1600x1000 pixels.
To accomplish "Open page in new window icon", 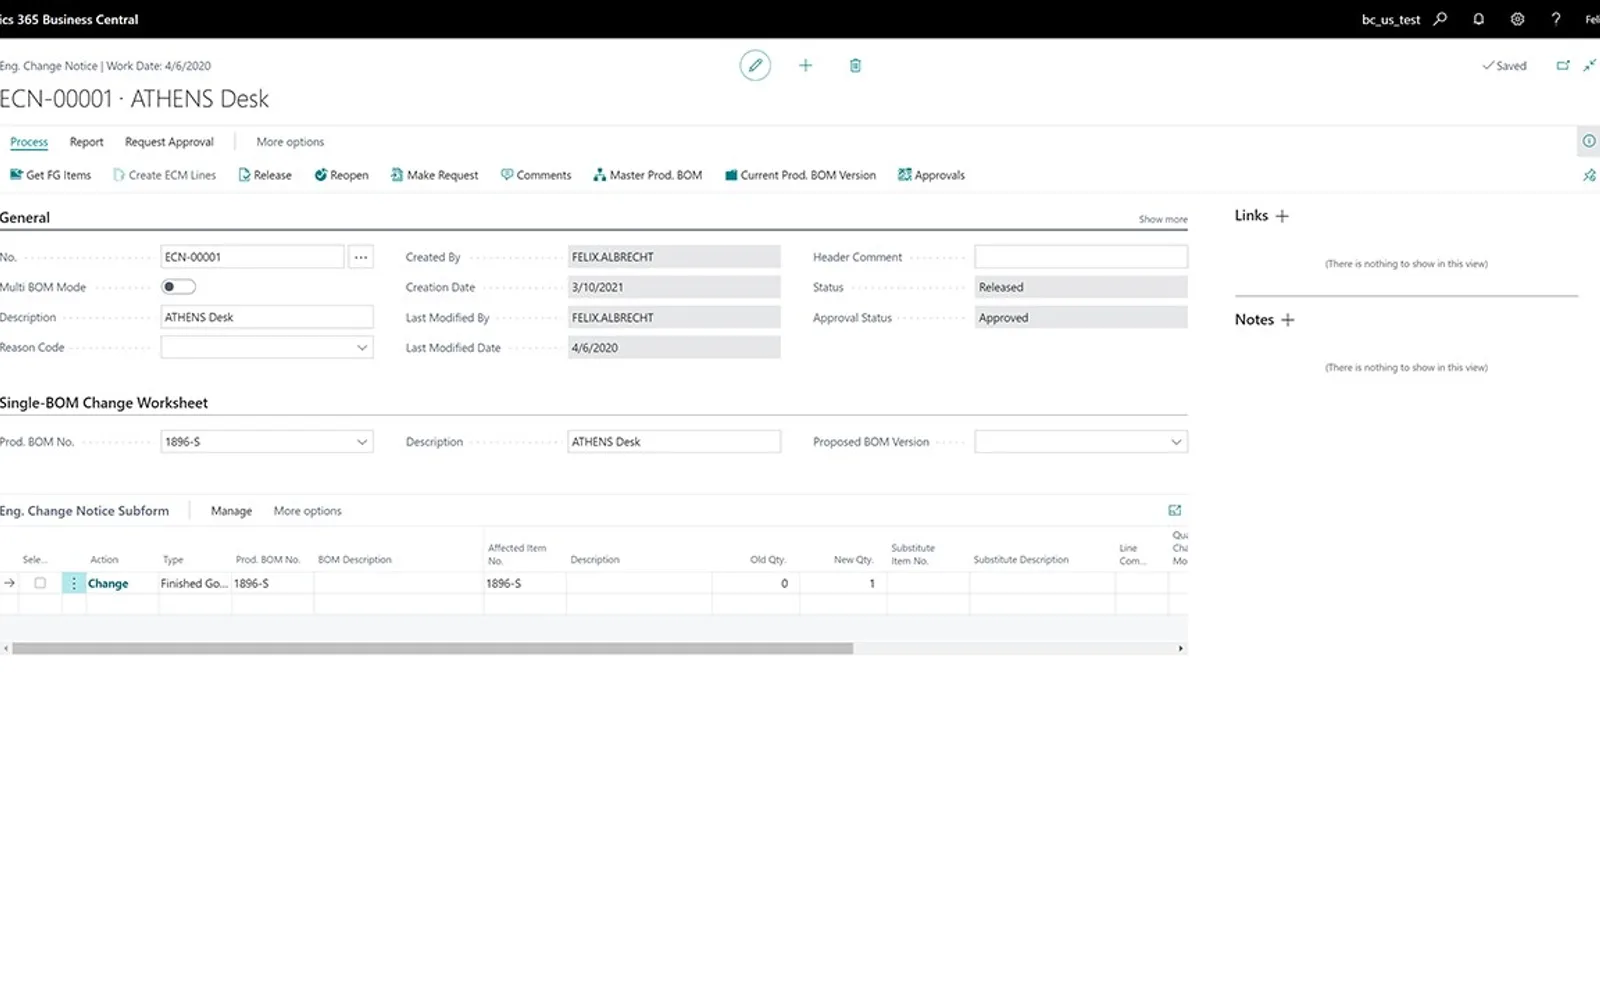I will (1563, 65).
